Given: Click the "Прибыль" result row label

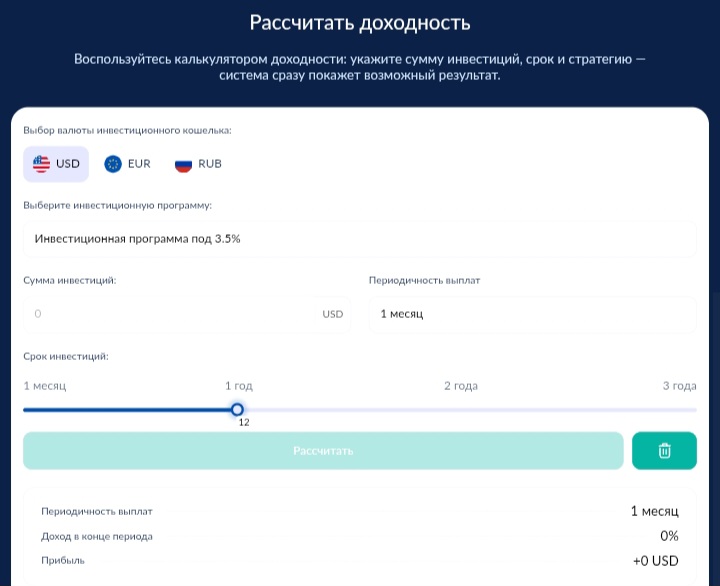Looking at the screenshot, I should pyautogui.click(x=63, y=561).
